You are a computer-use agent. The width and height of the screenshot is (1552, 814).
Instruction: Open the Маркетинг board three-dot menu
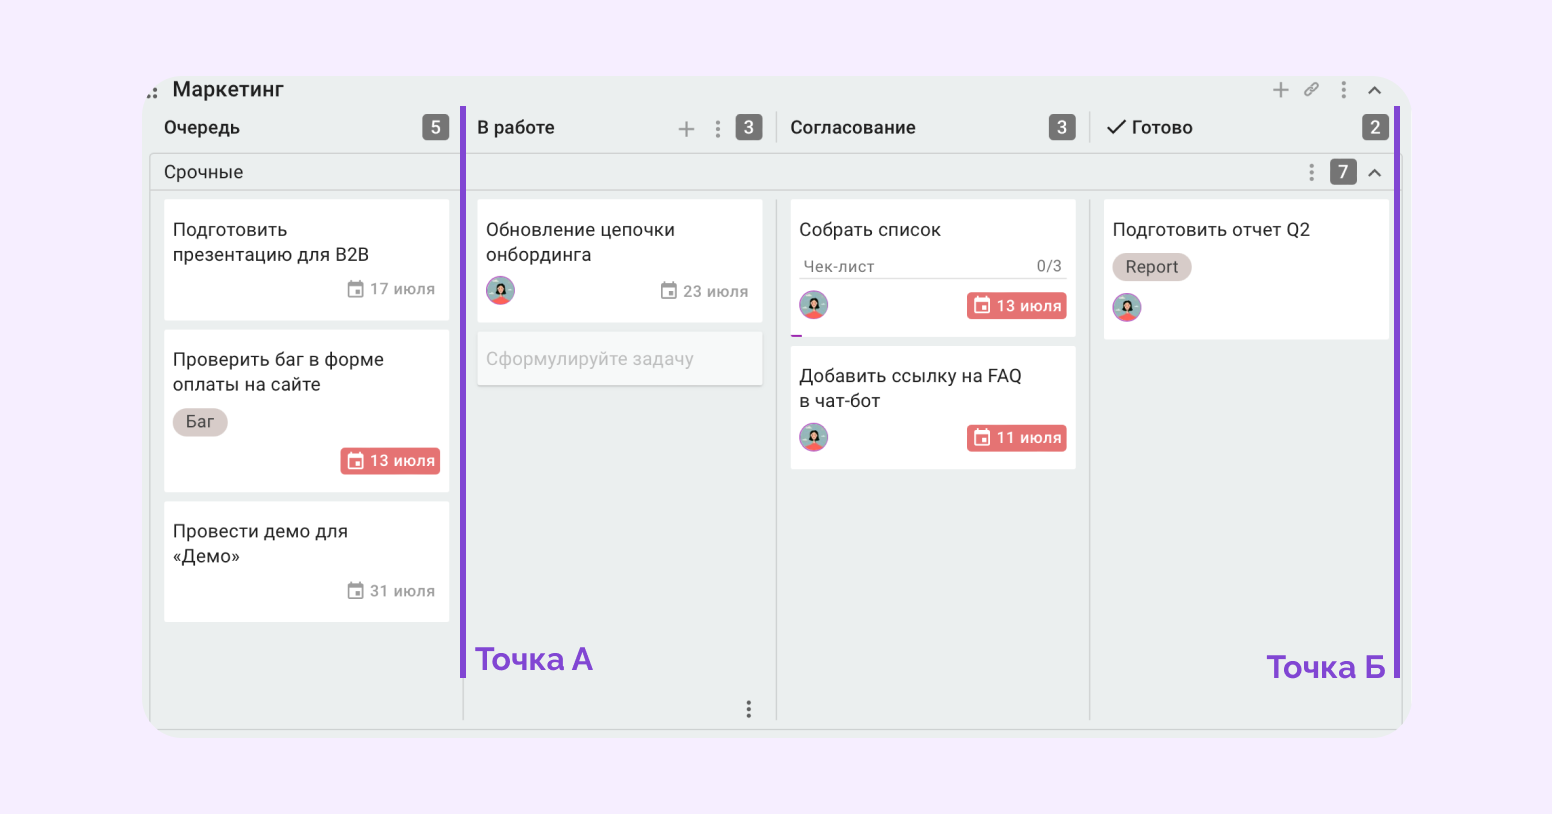pos(1343,90)
